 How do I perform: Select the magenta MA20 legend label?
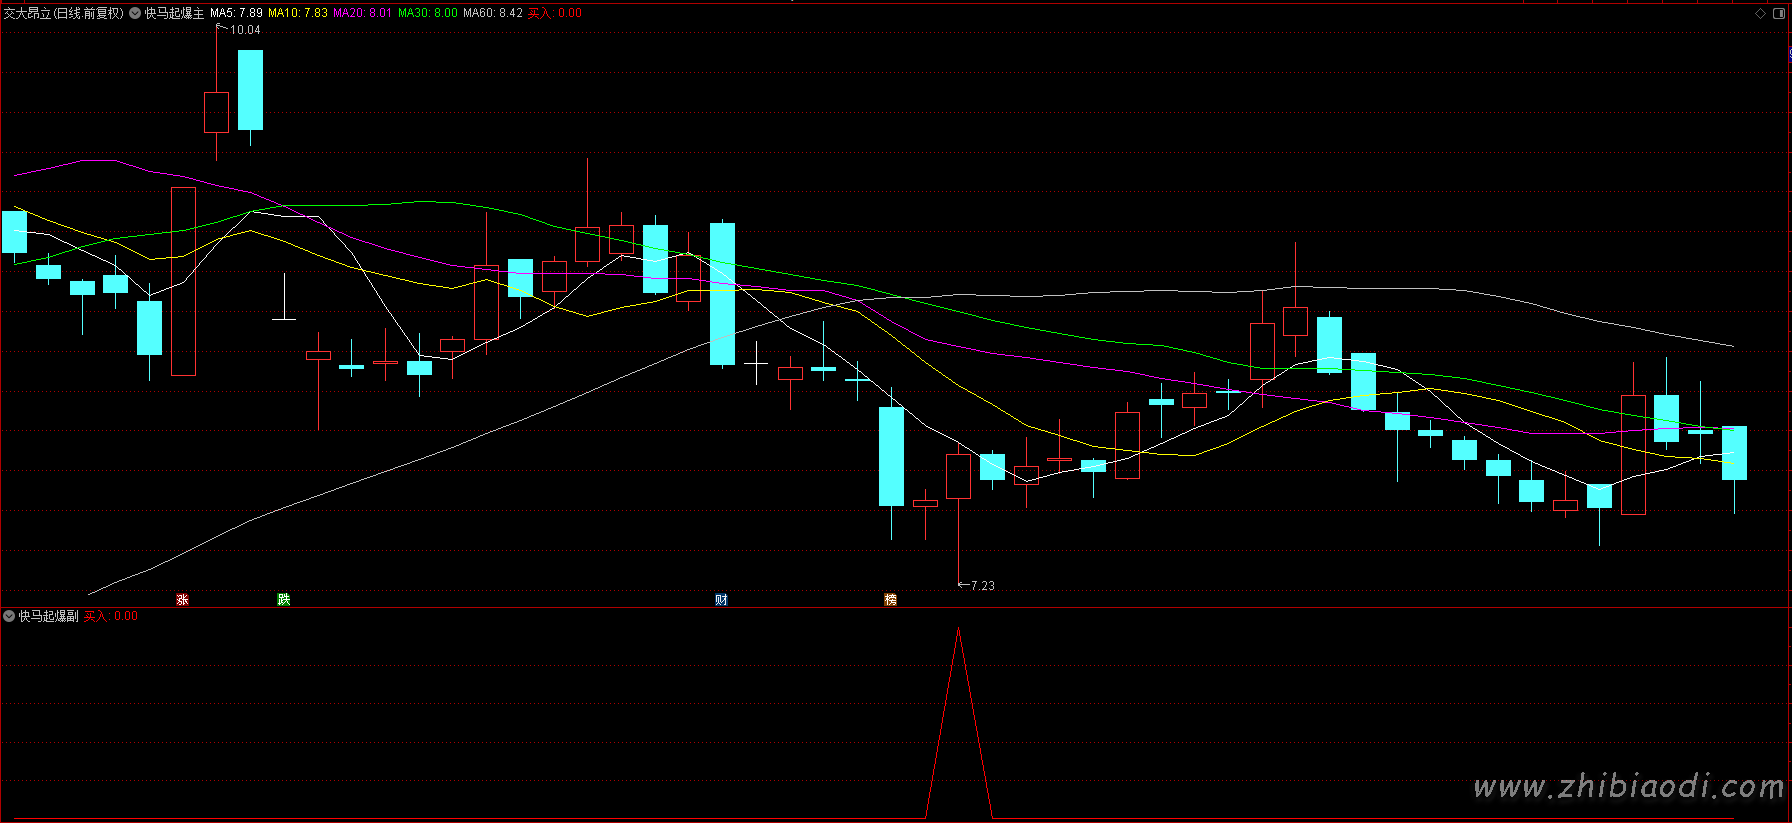click(362, 13)
